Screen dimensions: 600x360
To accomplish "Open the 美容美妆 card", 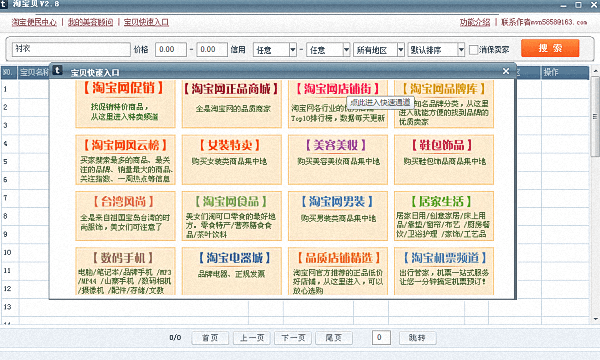I will point(338,160).
